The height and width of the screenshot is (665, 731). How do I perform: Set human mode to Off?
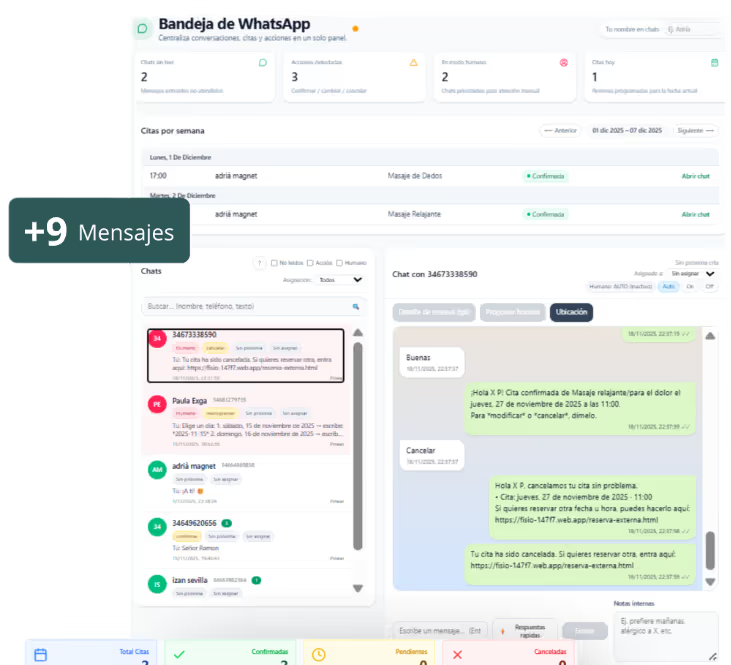(x=709, y=286)
